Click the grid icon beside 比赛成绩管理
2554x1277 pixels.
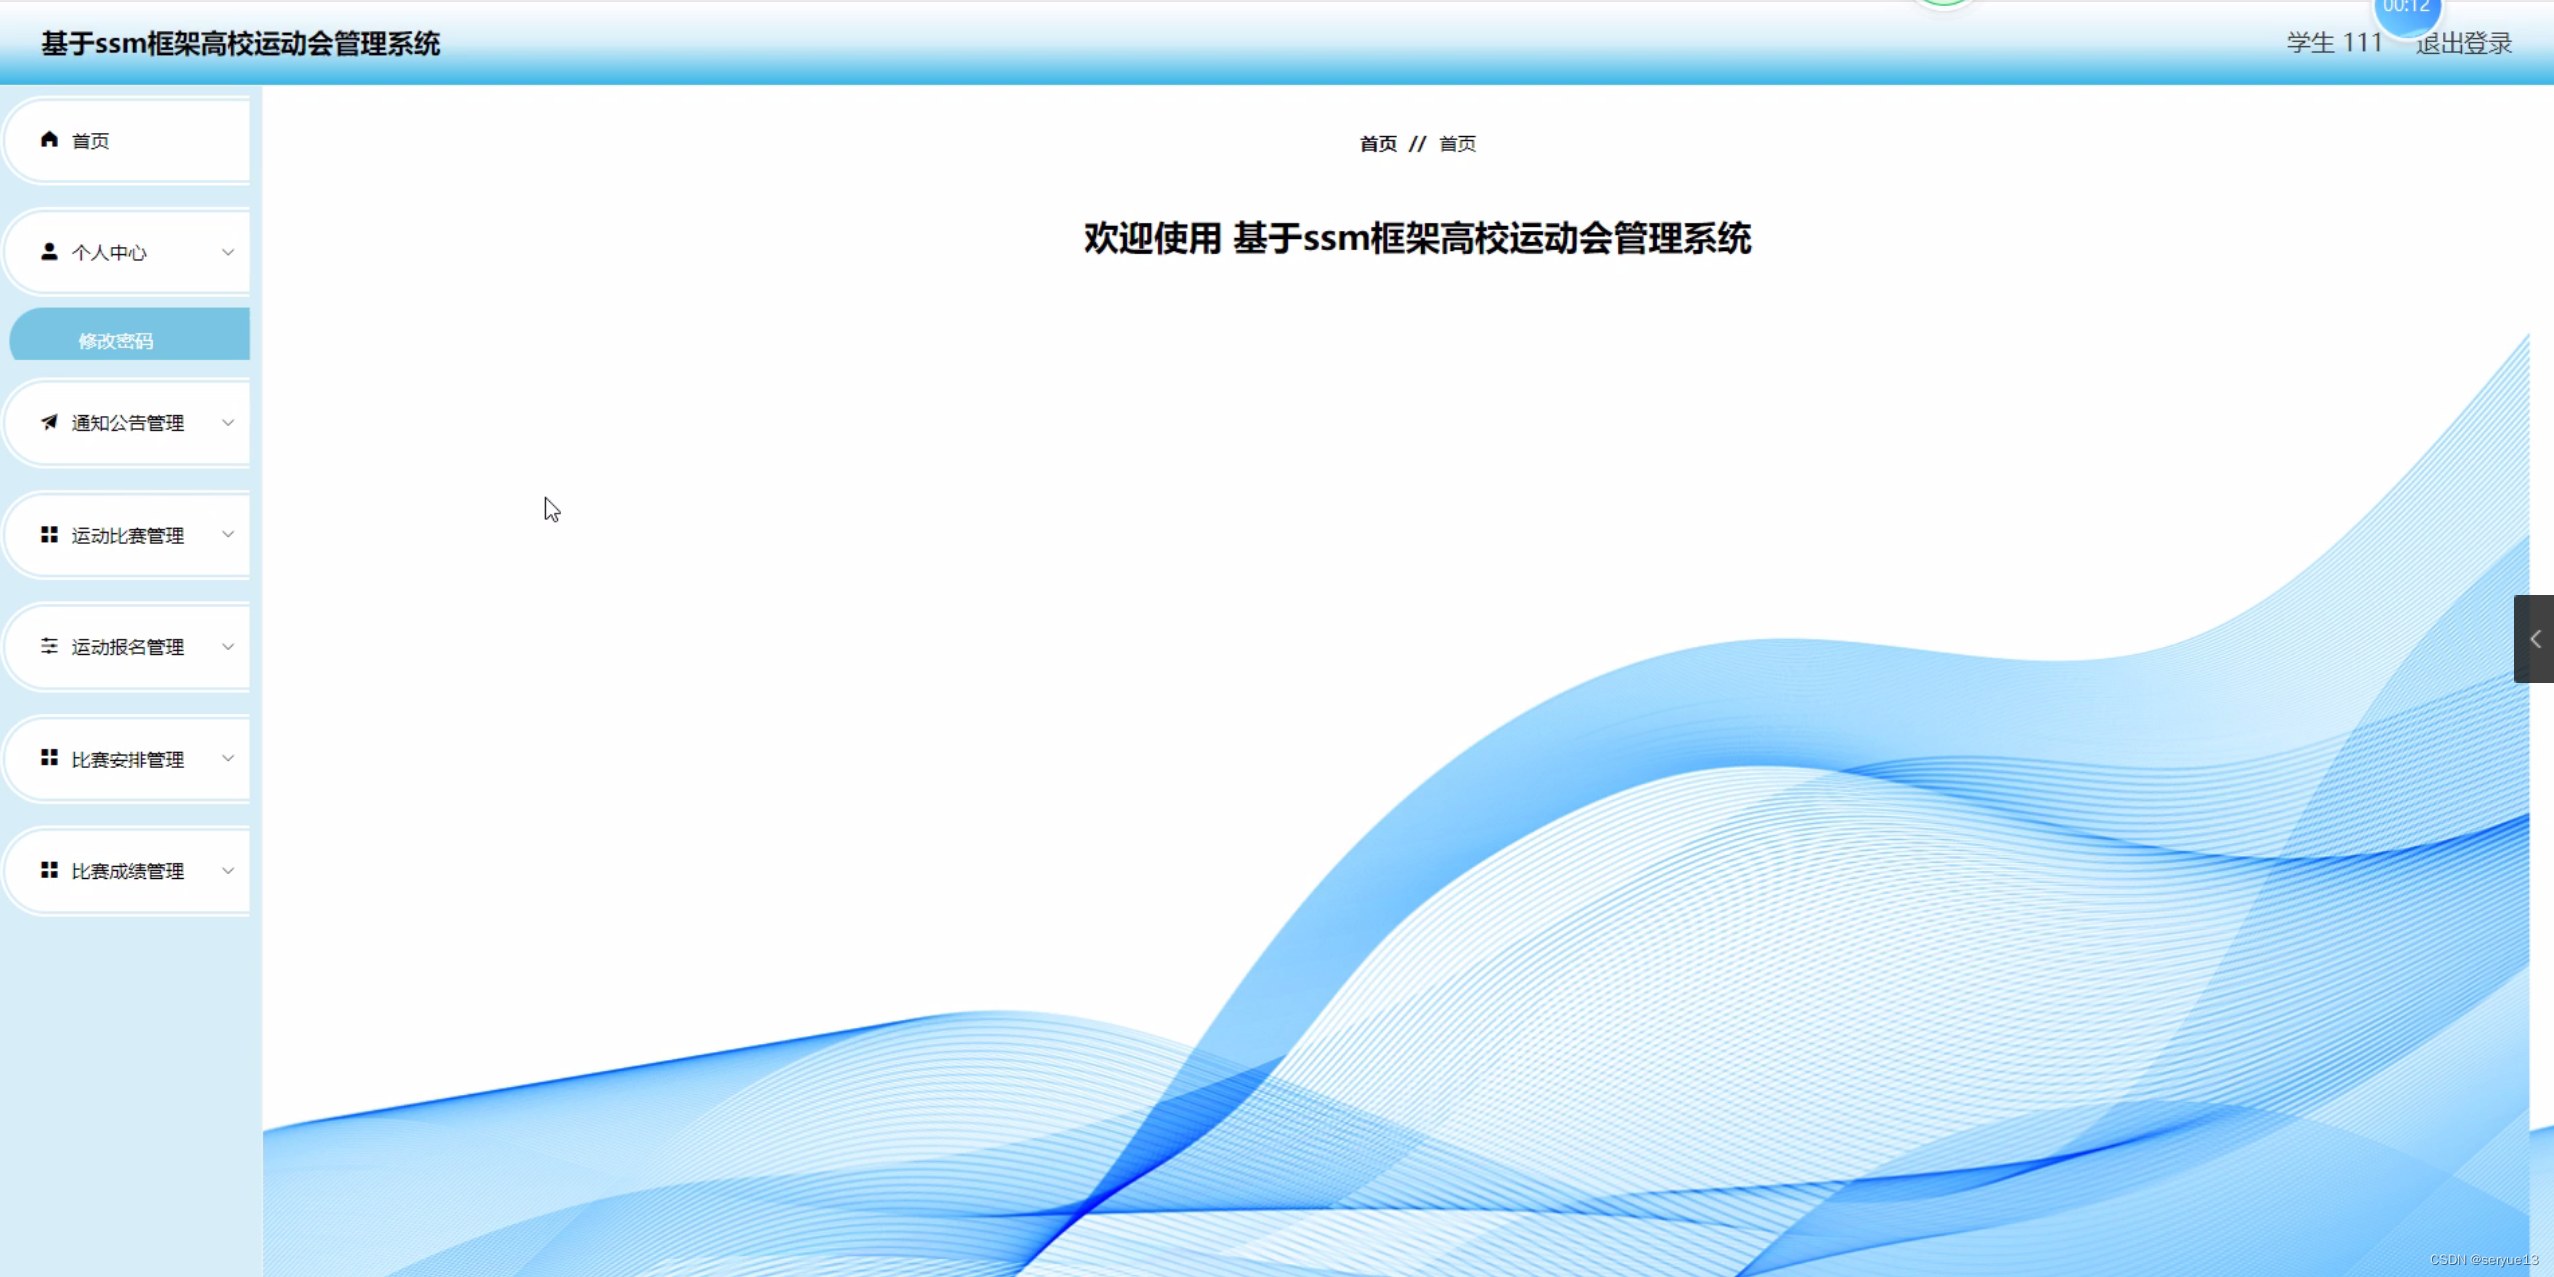point(48,870)
